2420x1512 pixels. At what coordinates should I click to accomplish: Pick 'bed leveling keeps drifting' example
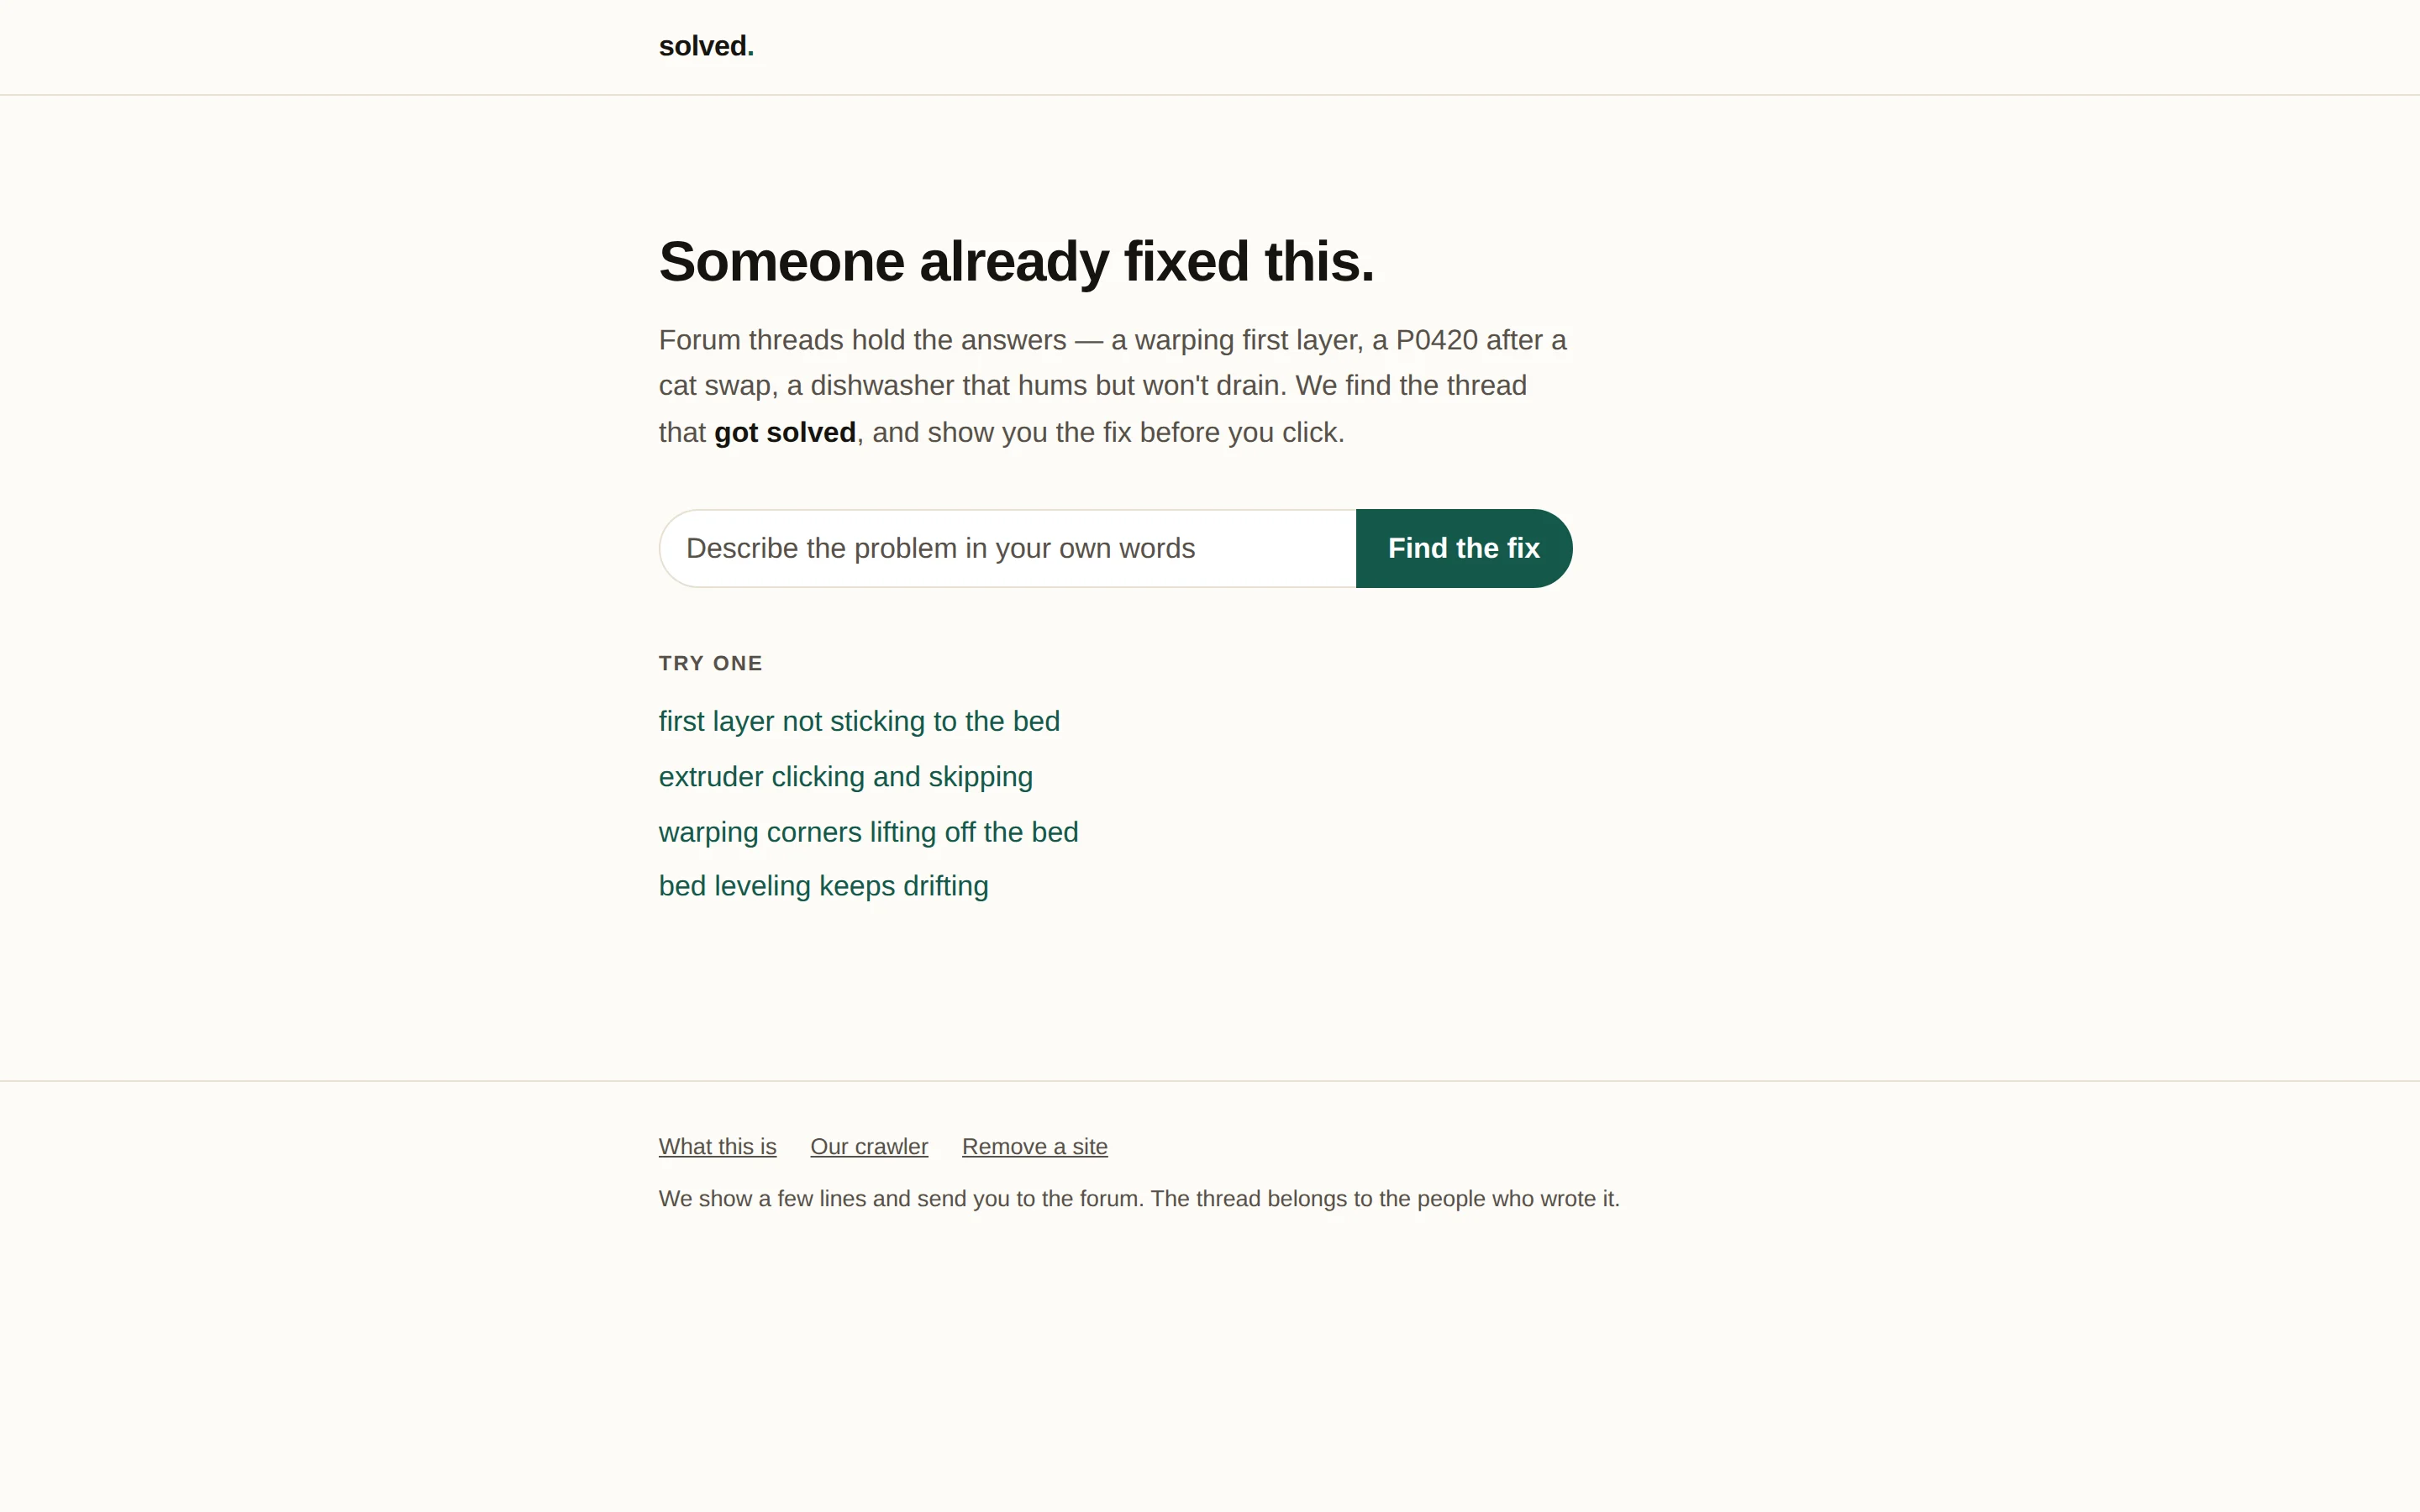[823, 886]
